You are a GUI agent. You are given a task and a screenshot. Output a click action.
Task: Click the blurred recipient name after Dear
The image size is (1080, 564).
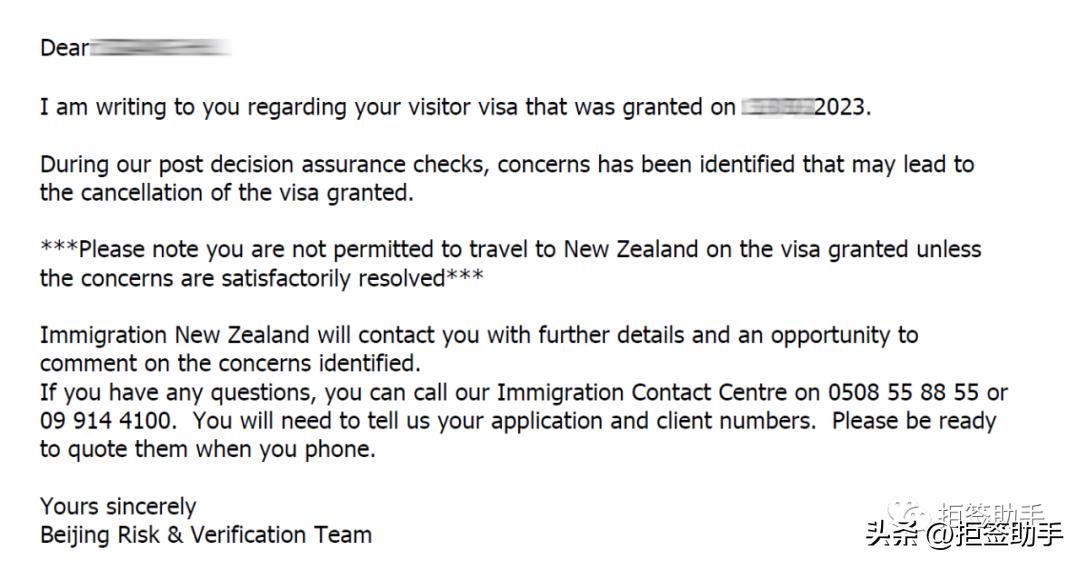coord(161,47)
